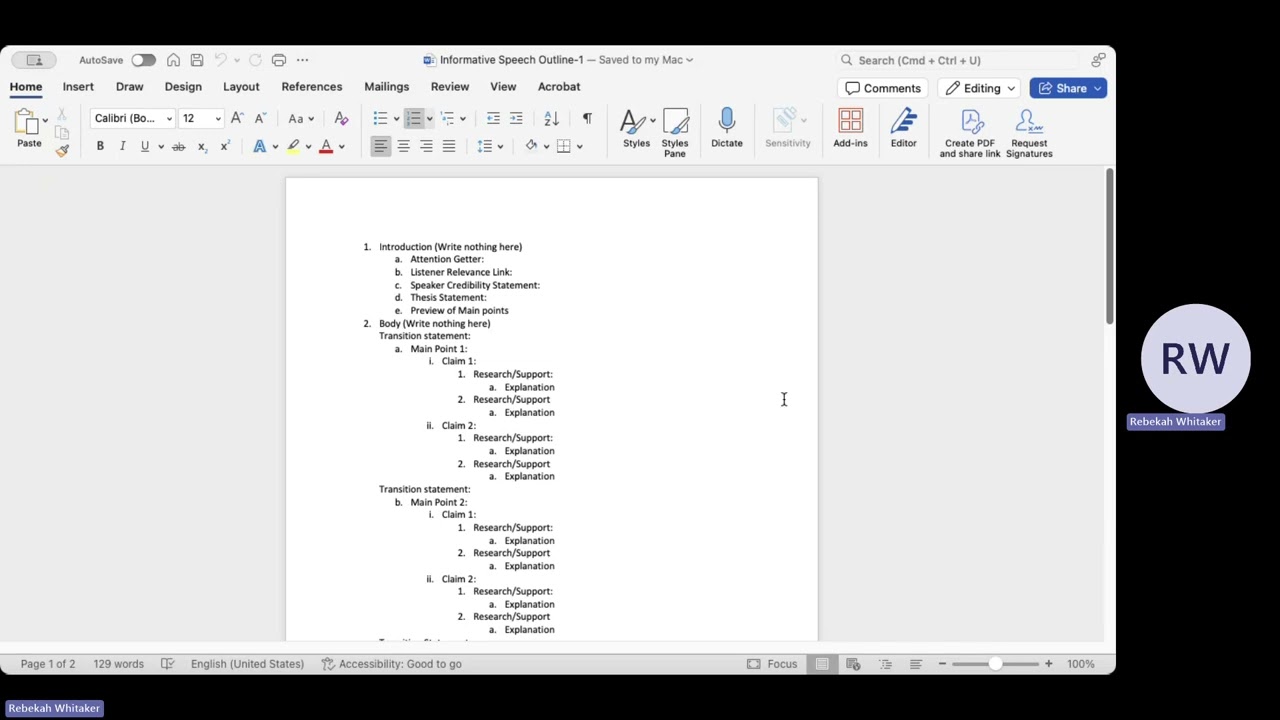This screenshot has width=1280, height=720.
Task: Align text left
Action: click(380, 146)
